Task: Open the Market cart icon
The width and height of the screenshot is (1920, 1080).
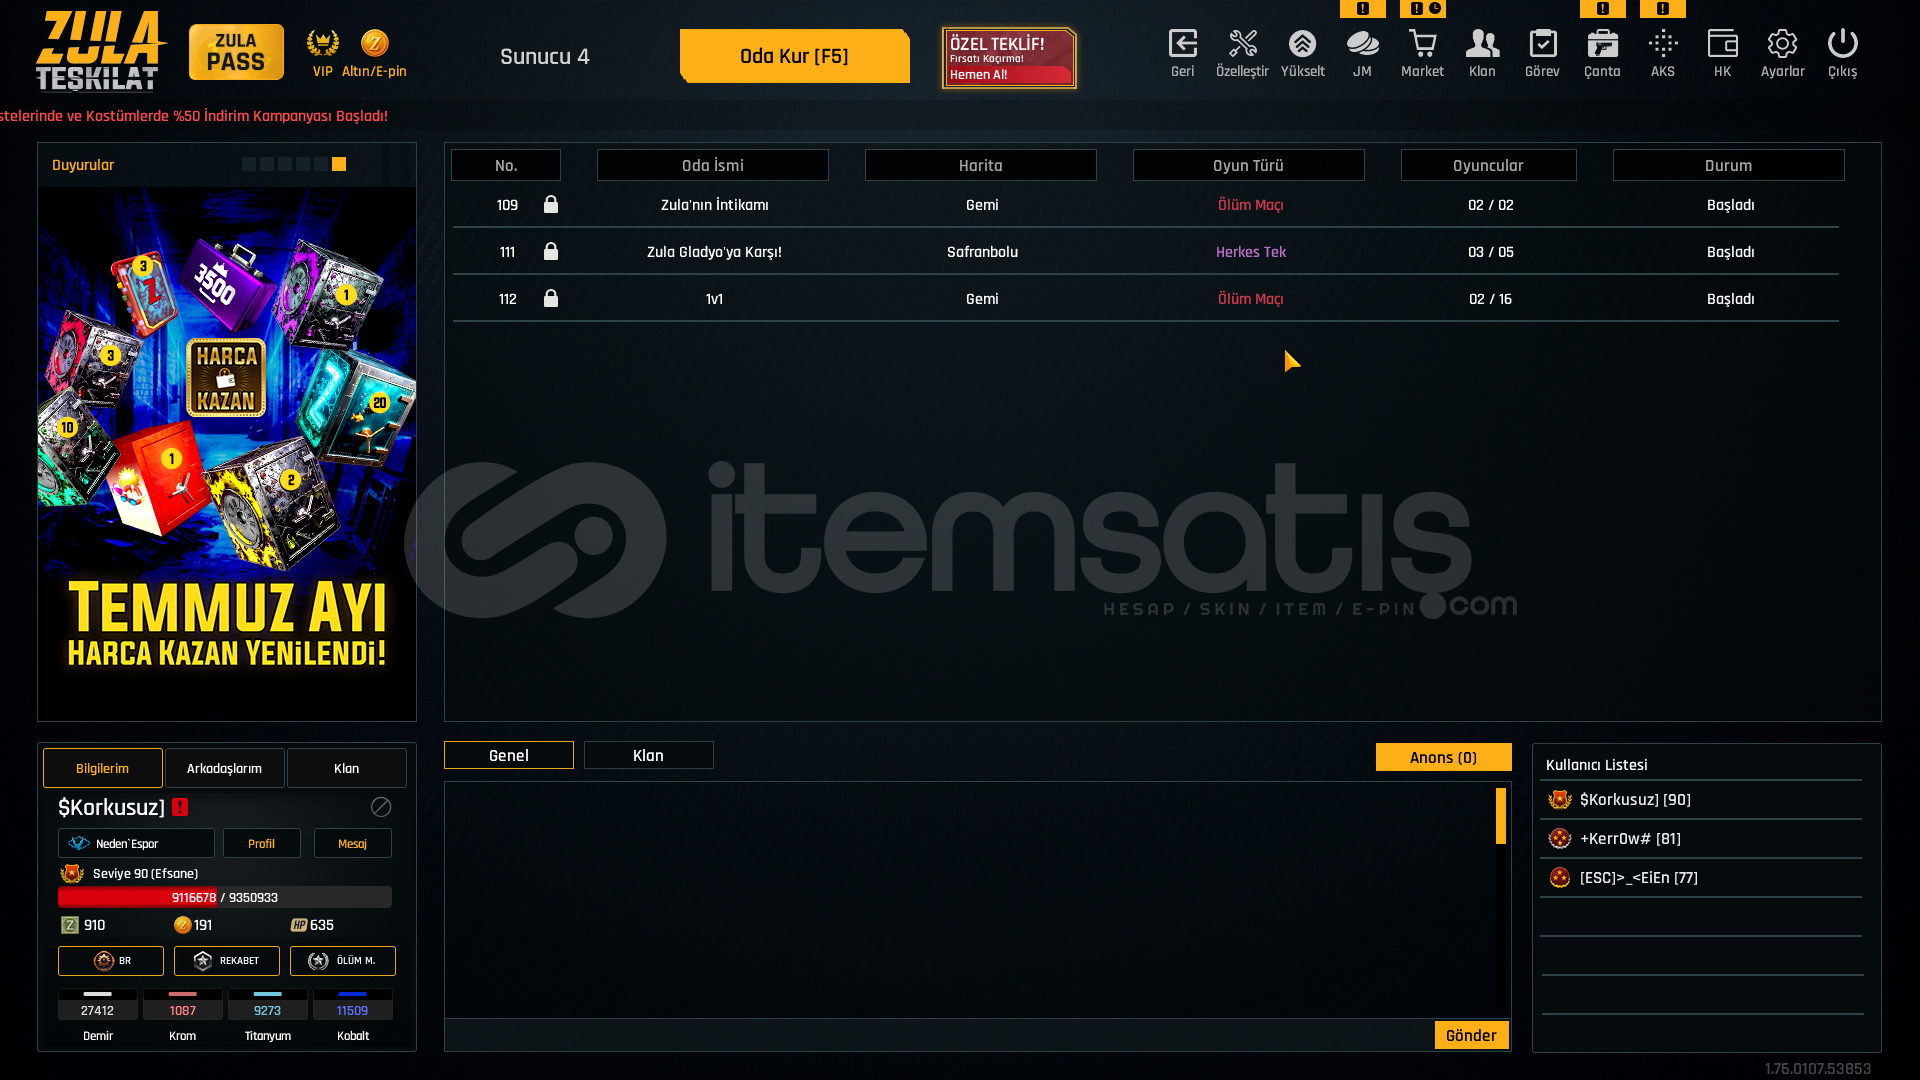Action: (x=1422, y=44)
